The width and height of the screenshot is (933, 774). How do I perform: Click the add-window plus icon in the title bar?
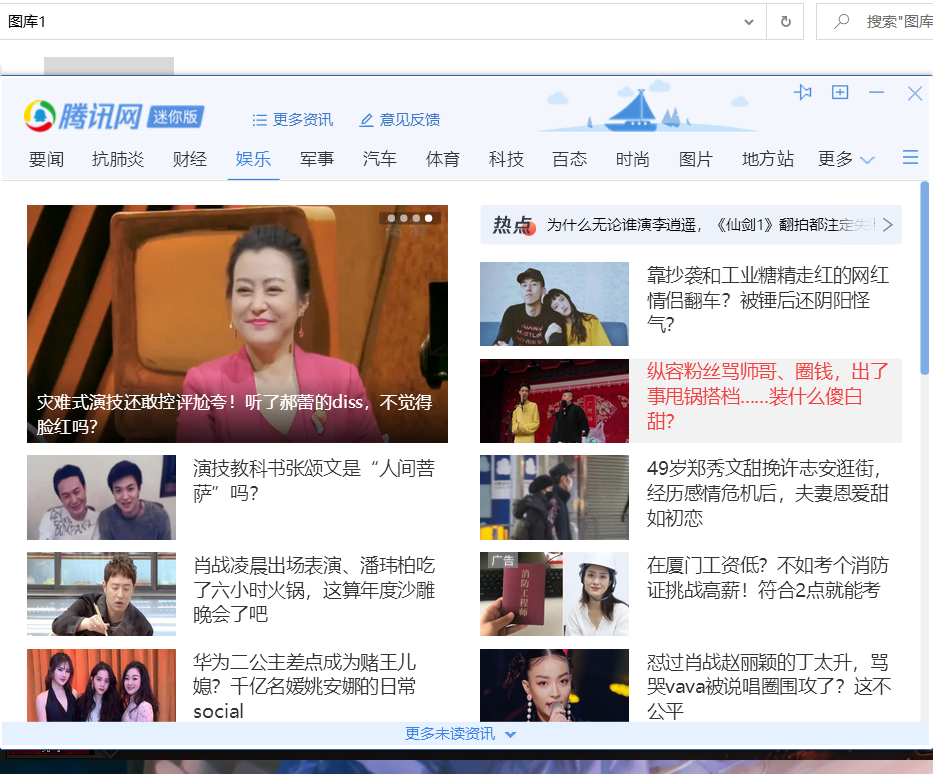(840, 92)
